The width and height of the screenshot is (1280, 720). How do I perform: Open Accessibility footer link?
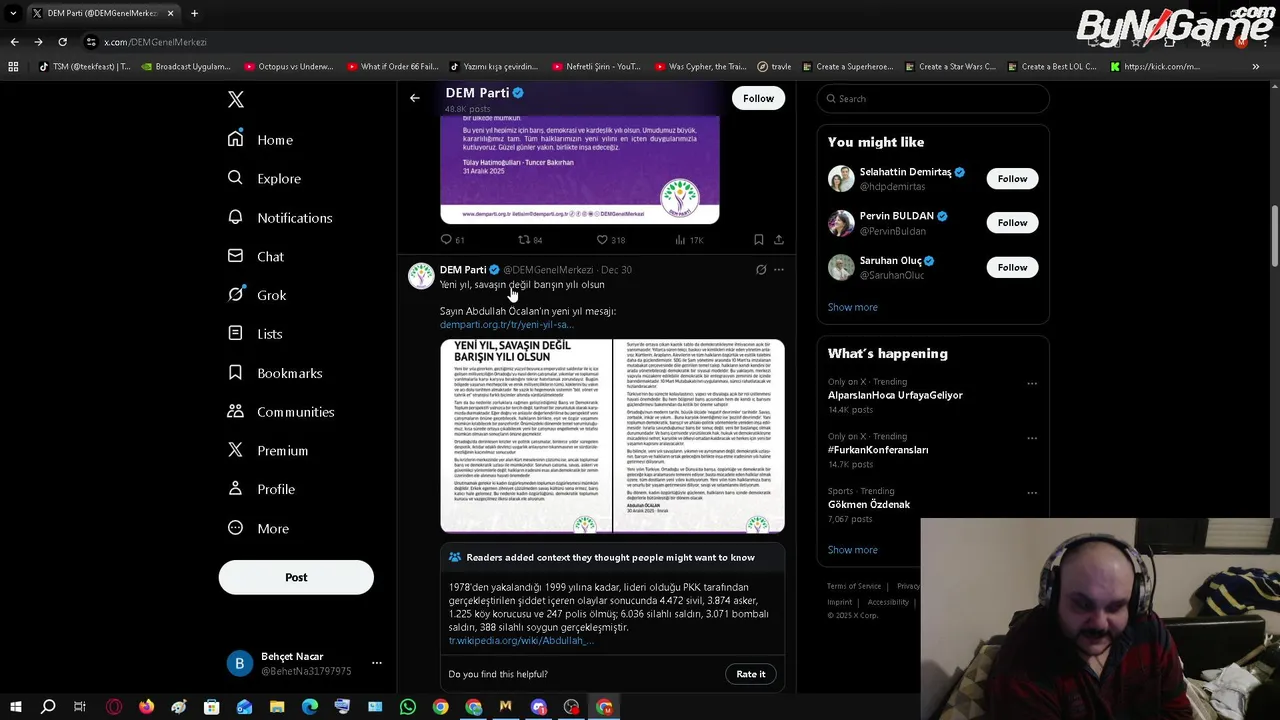pyautogui.click(x=888, y=602)
